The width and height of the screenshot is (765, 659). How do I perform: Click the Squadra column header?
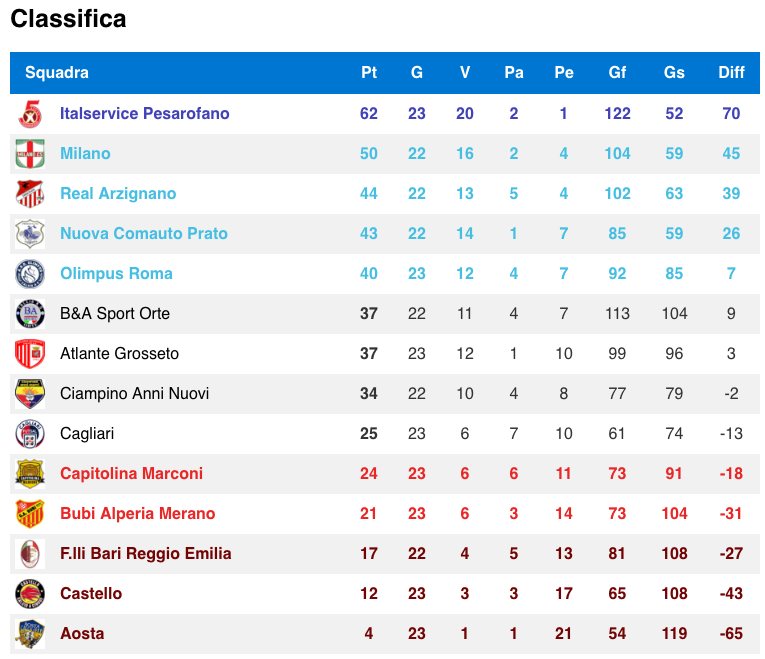coord(57,73)
